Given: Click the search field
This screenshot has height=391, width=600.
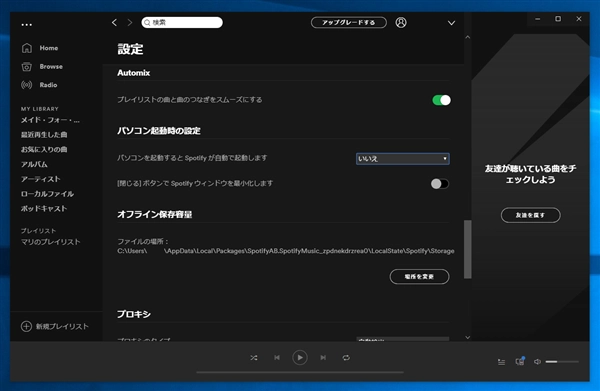Looking at the screenshot, I should (x=182, y=23).
